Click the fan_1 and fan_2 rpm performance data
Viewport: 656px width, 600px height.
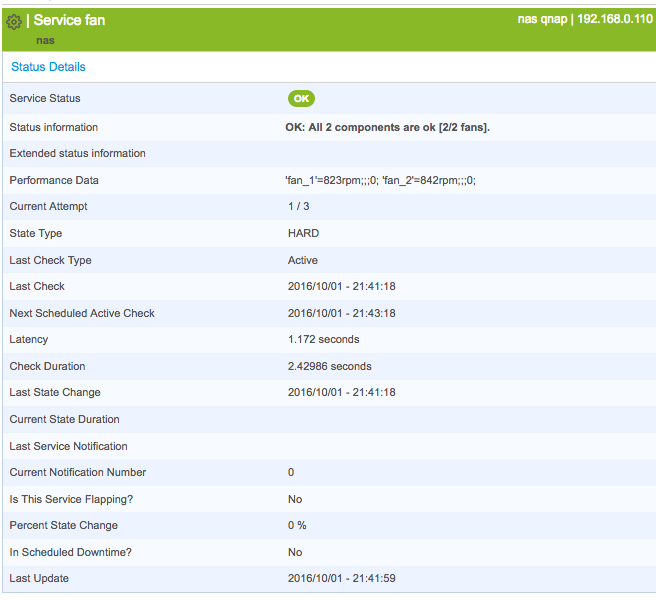[x=380, y=181]
